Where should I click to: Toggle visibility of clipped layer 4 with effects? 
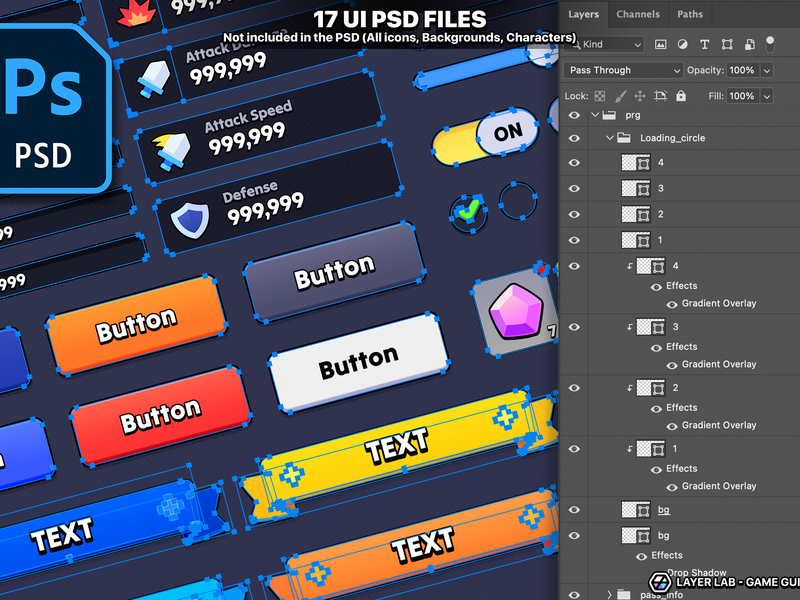pos(574,266)
